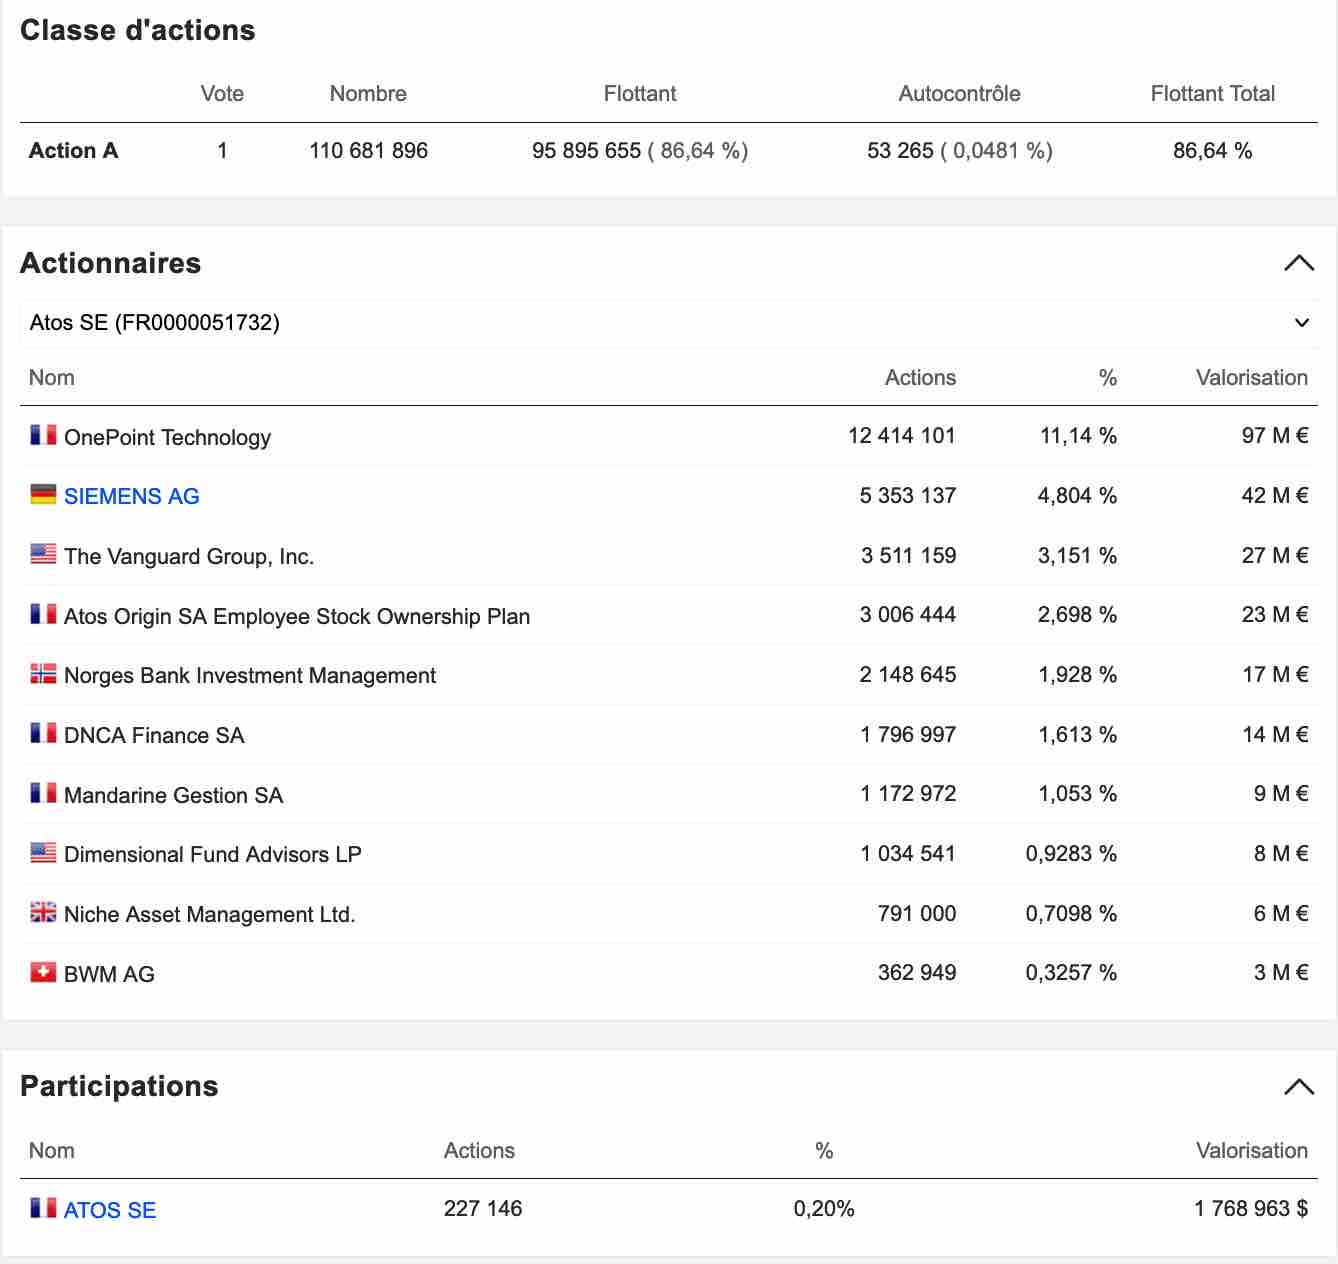Click the 14 M € valuation for DNCA
The width and height of the screenshot is (1338, 1264).
(1275, 734)
